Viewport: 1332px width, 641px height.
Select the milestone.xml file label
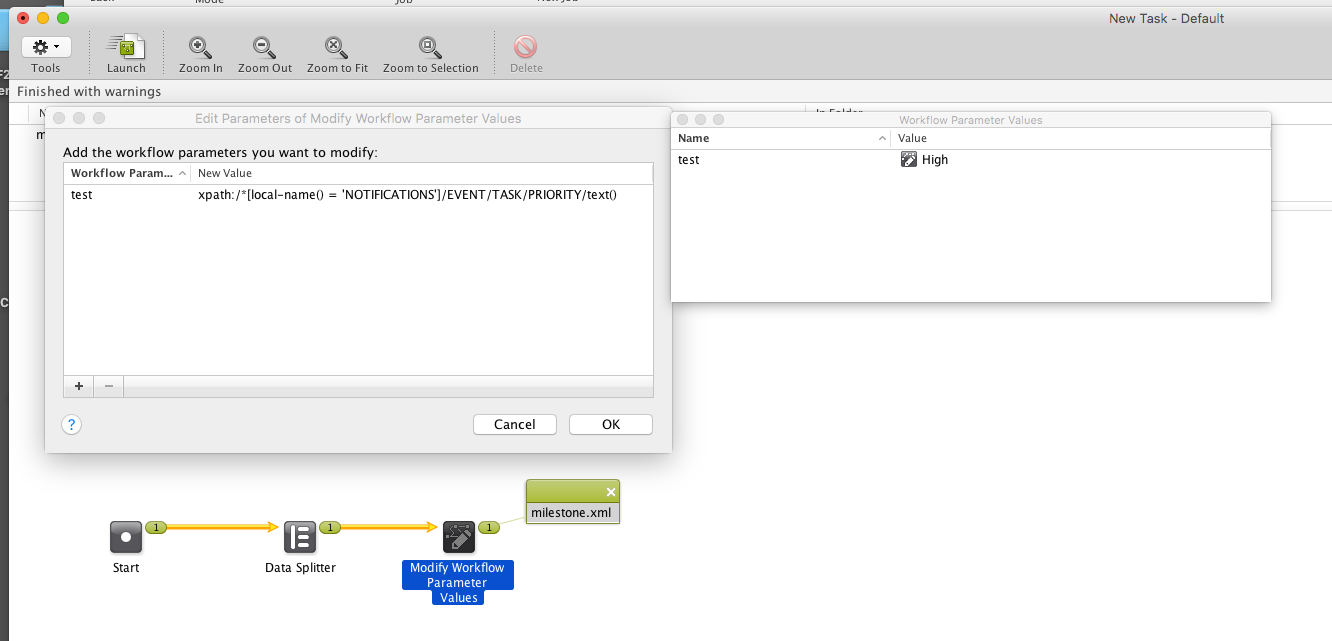(573, 513)
